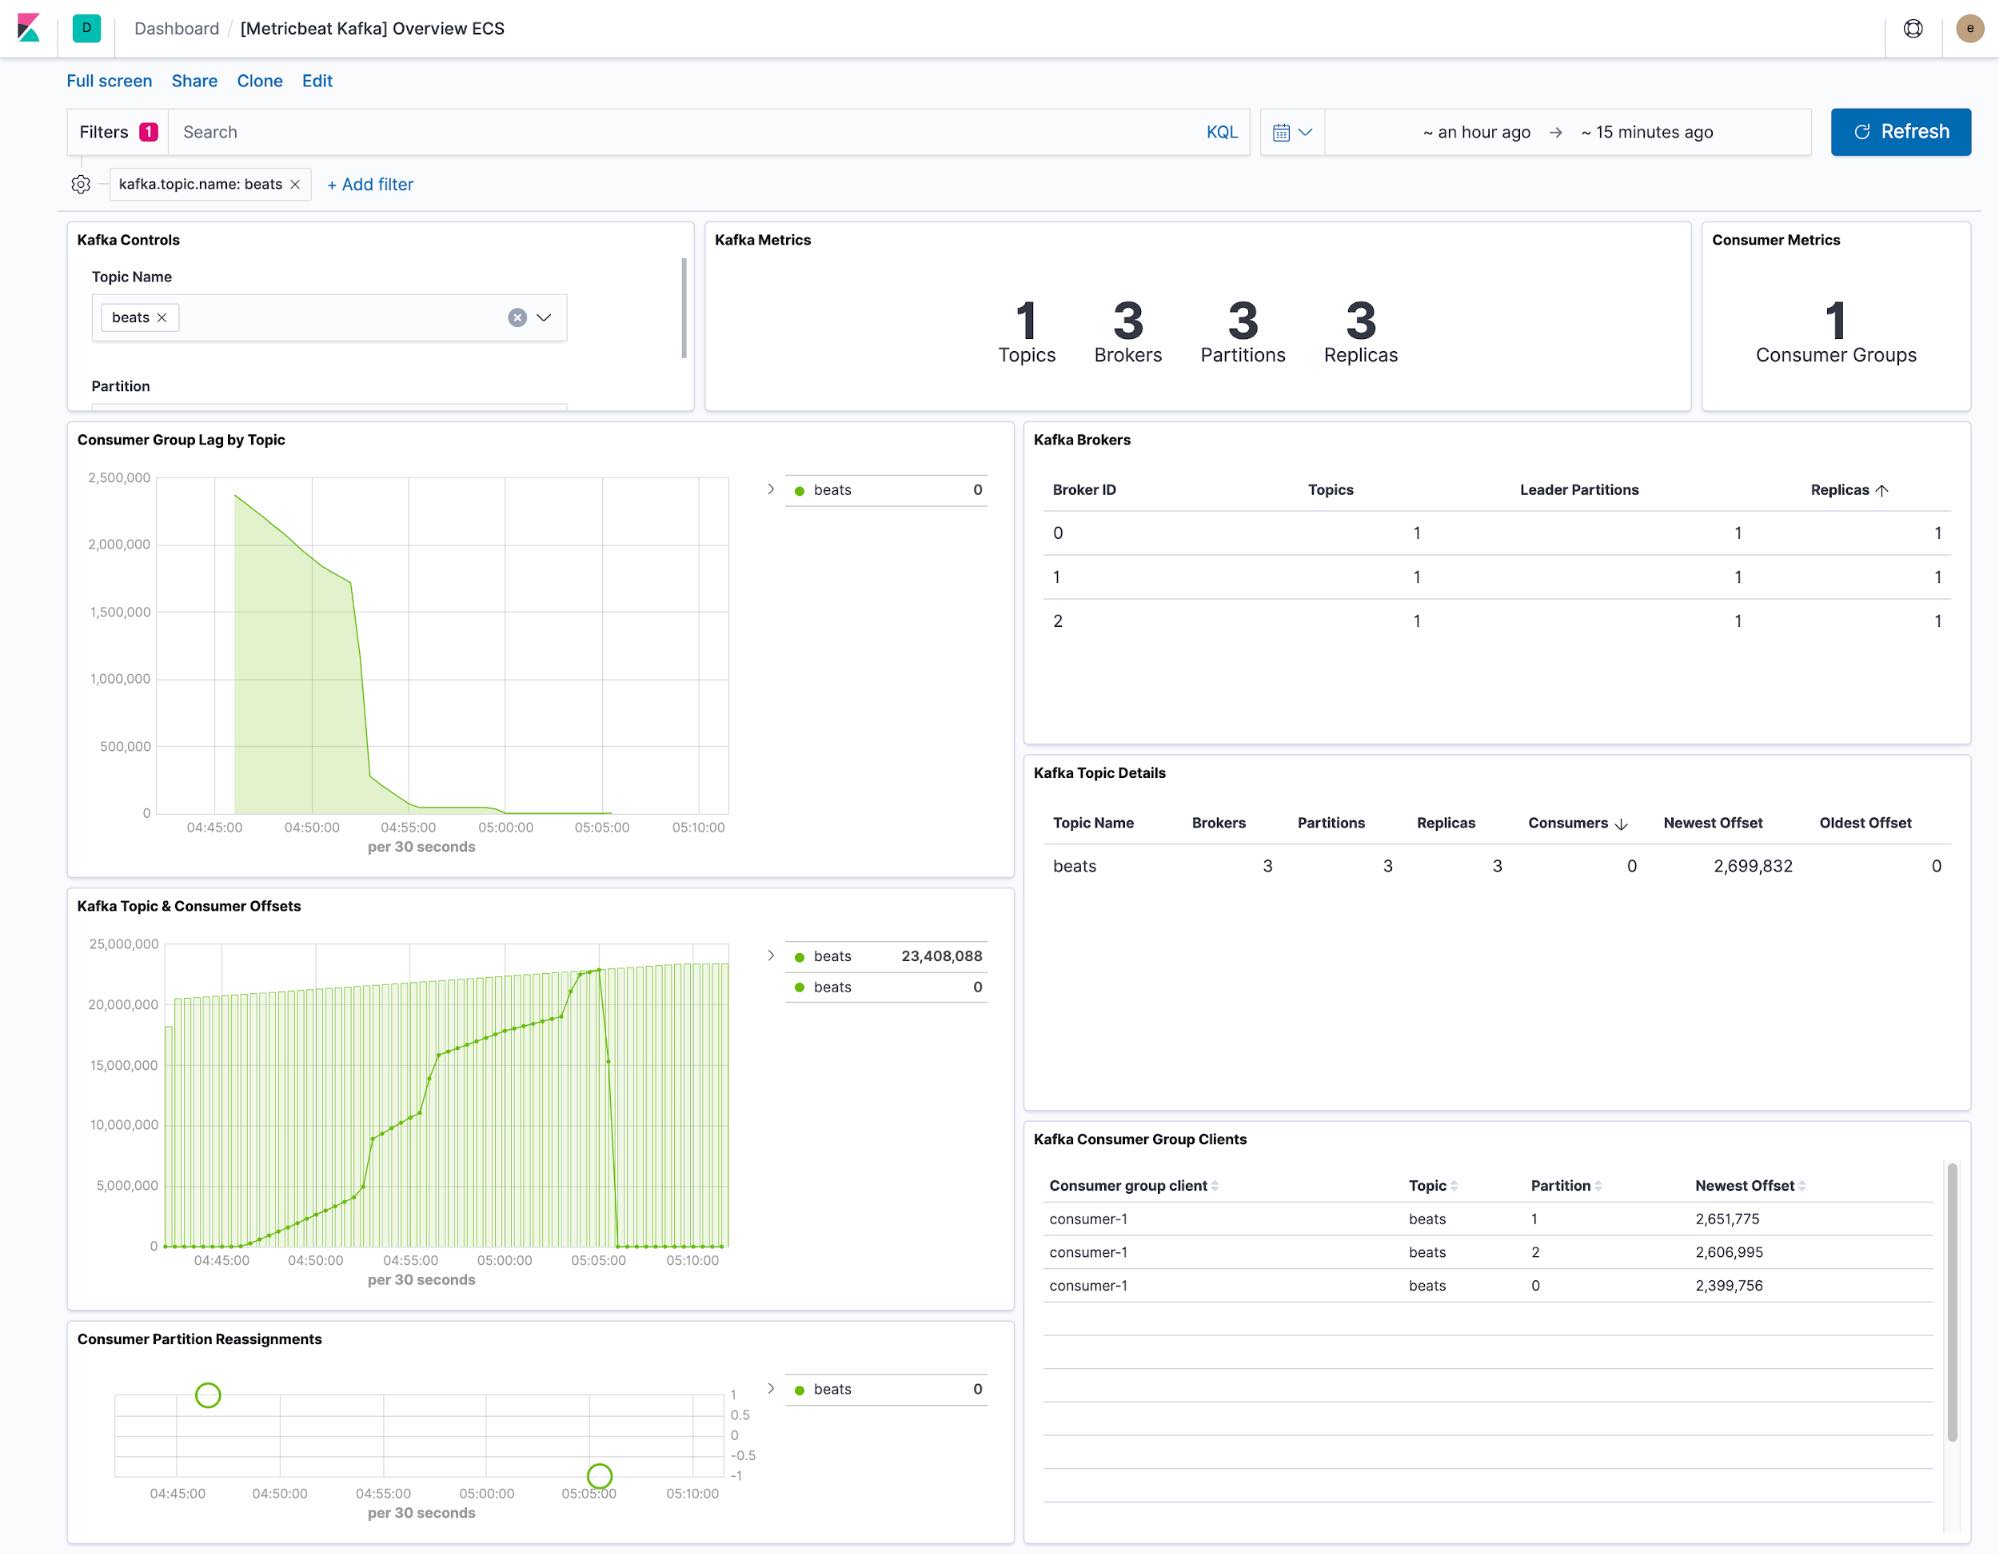This screenshot has width=1999, height=1554.
Task: Sort consumer clients by Topic column arrows
Action: coord(1454,1186)
